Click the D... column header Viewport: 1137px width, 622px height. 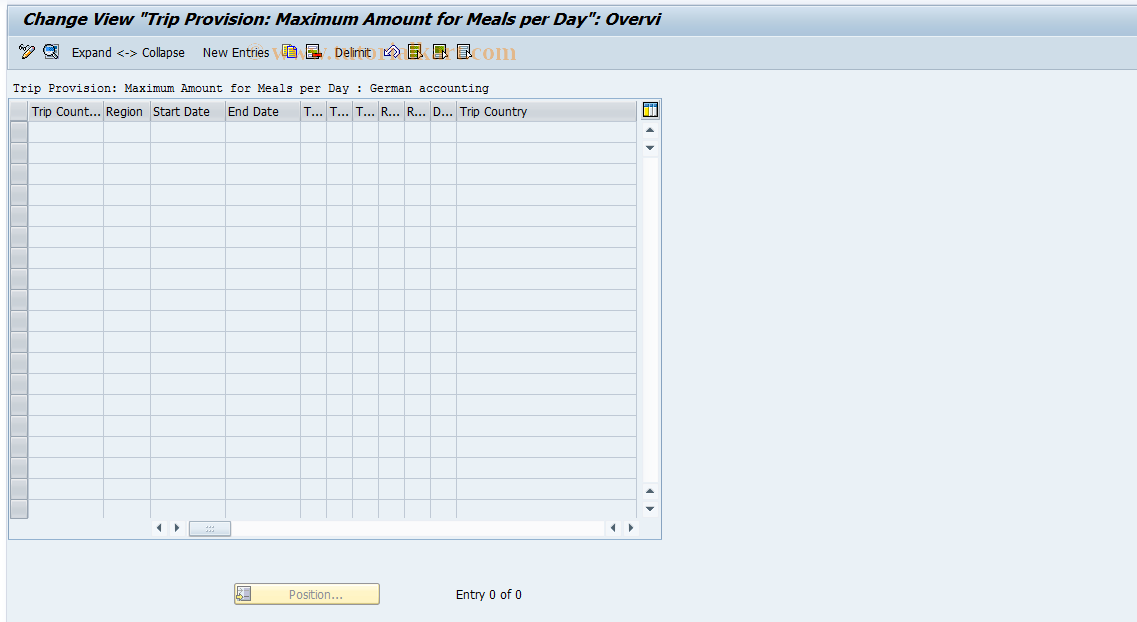pos(443,112)
